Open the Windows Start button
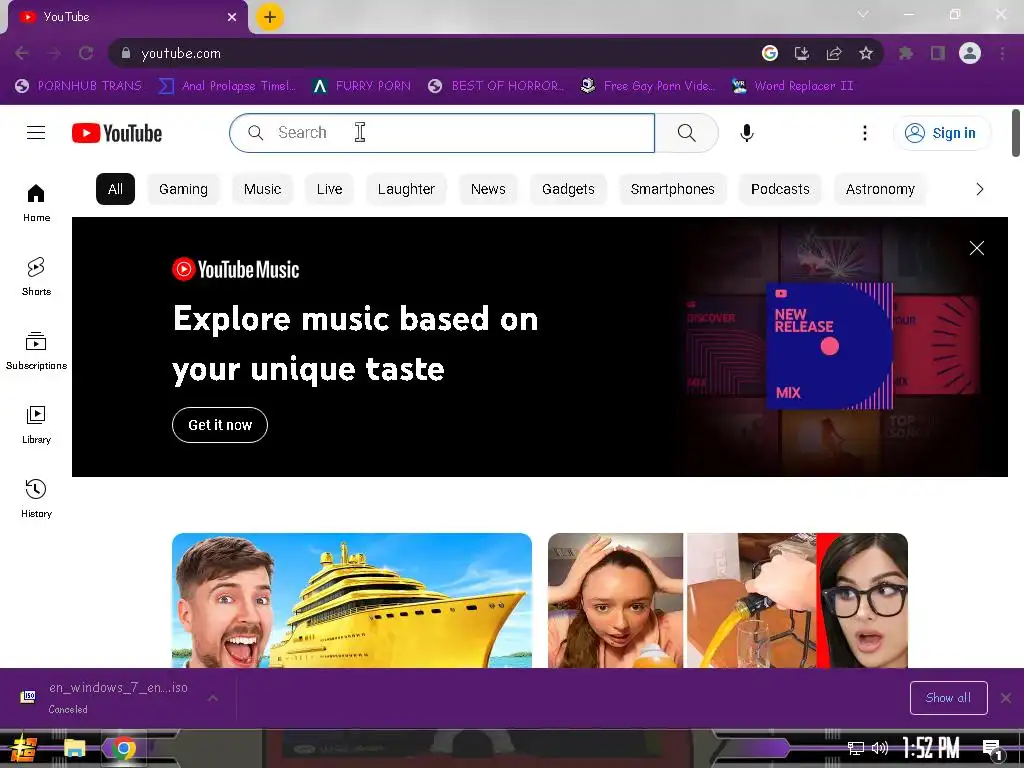1024x768 pixels. click(x=23, y=748)
